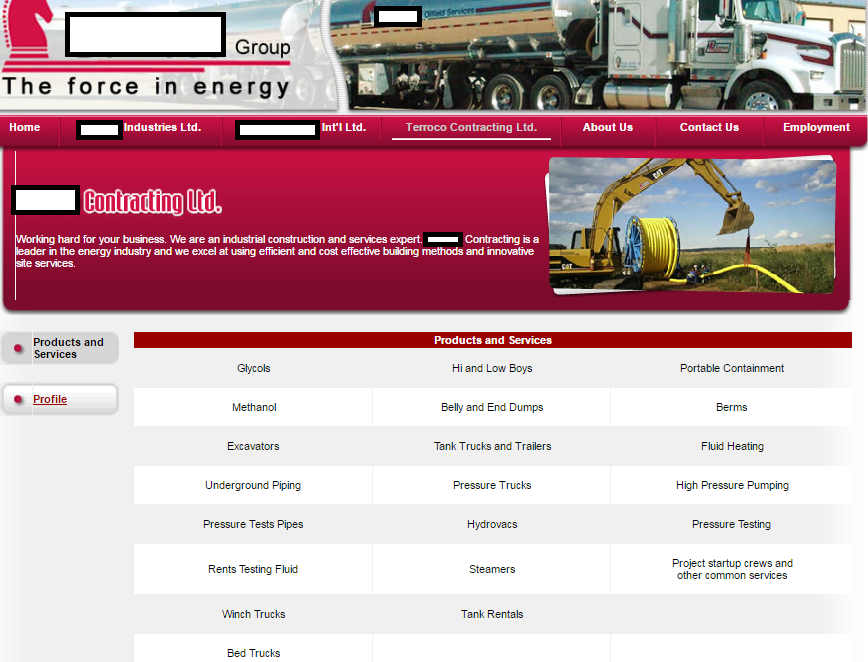Open the Contact Us page
This screenshot has height=662, width=868.
709,127
